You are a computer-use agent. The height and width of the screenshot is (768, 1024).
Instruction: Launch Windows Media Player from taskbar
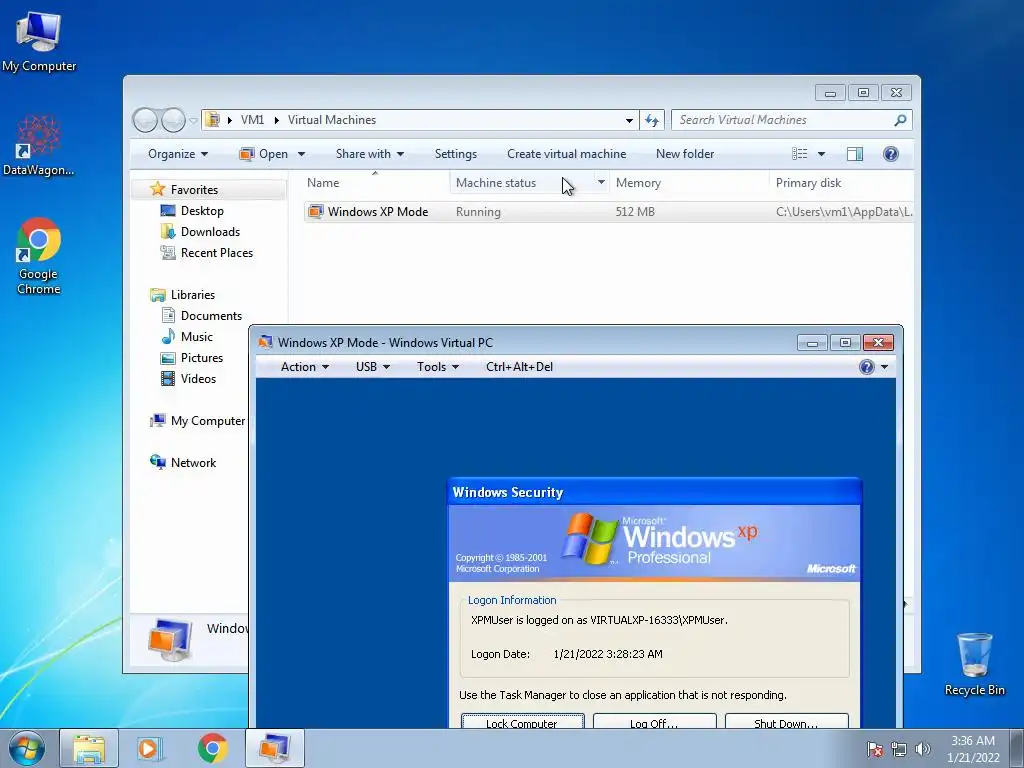pyautogui.click(x=149, y=748)
